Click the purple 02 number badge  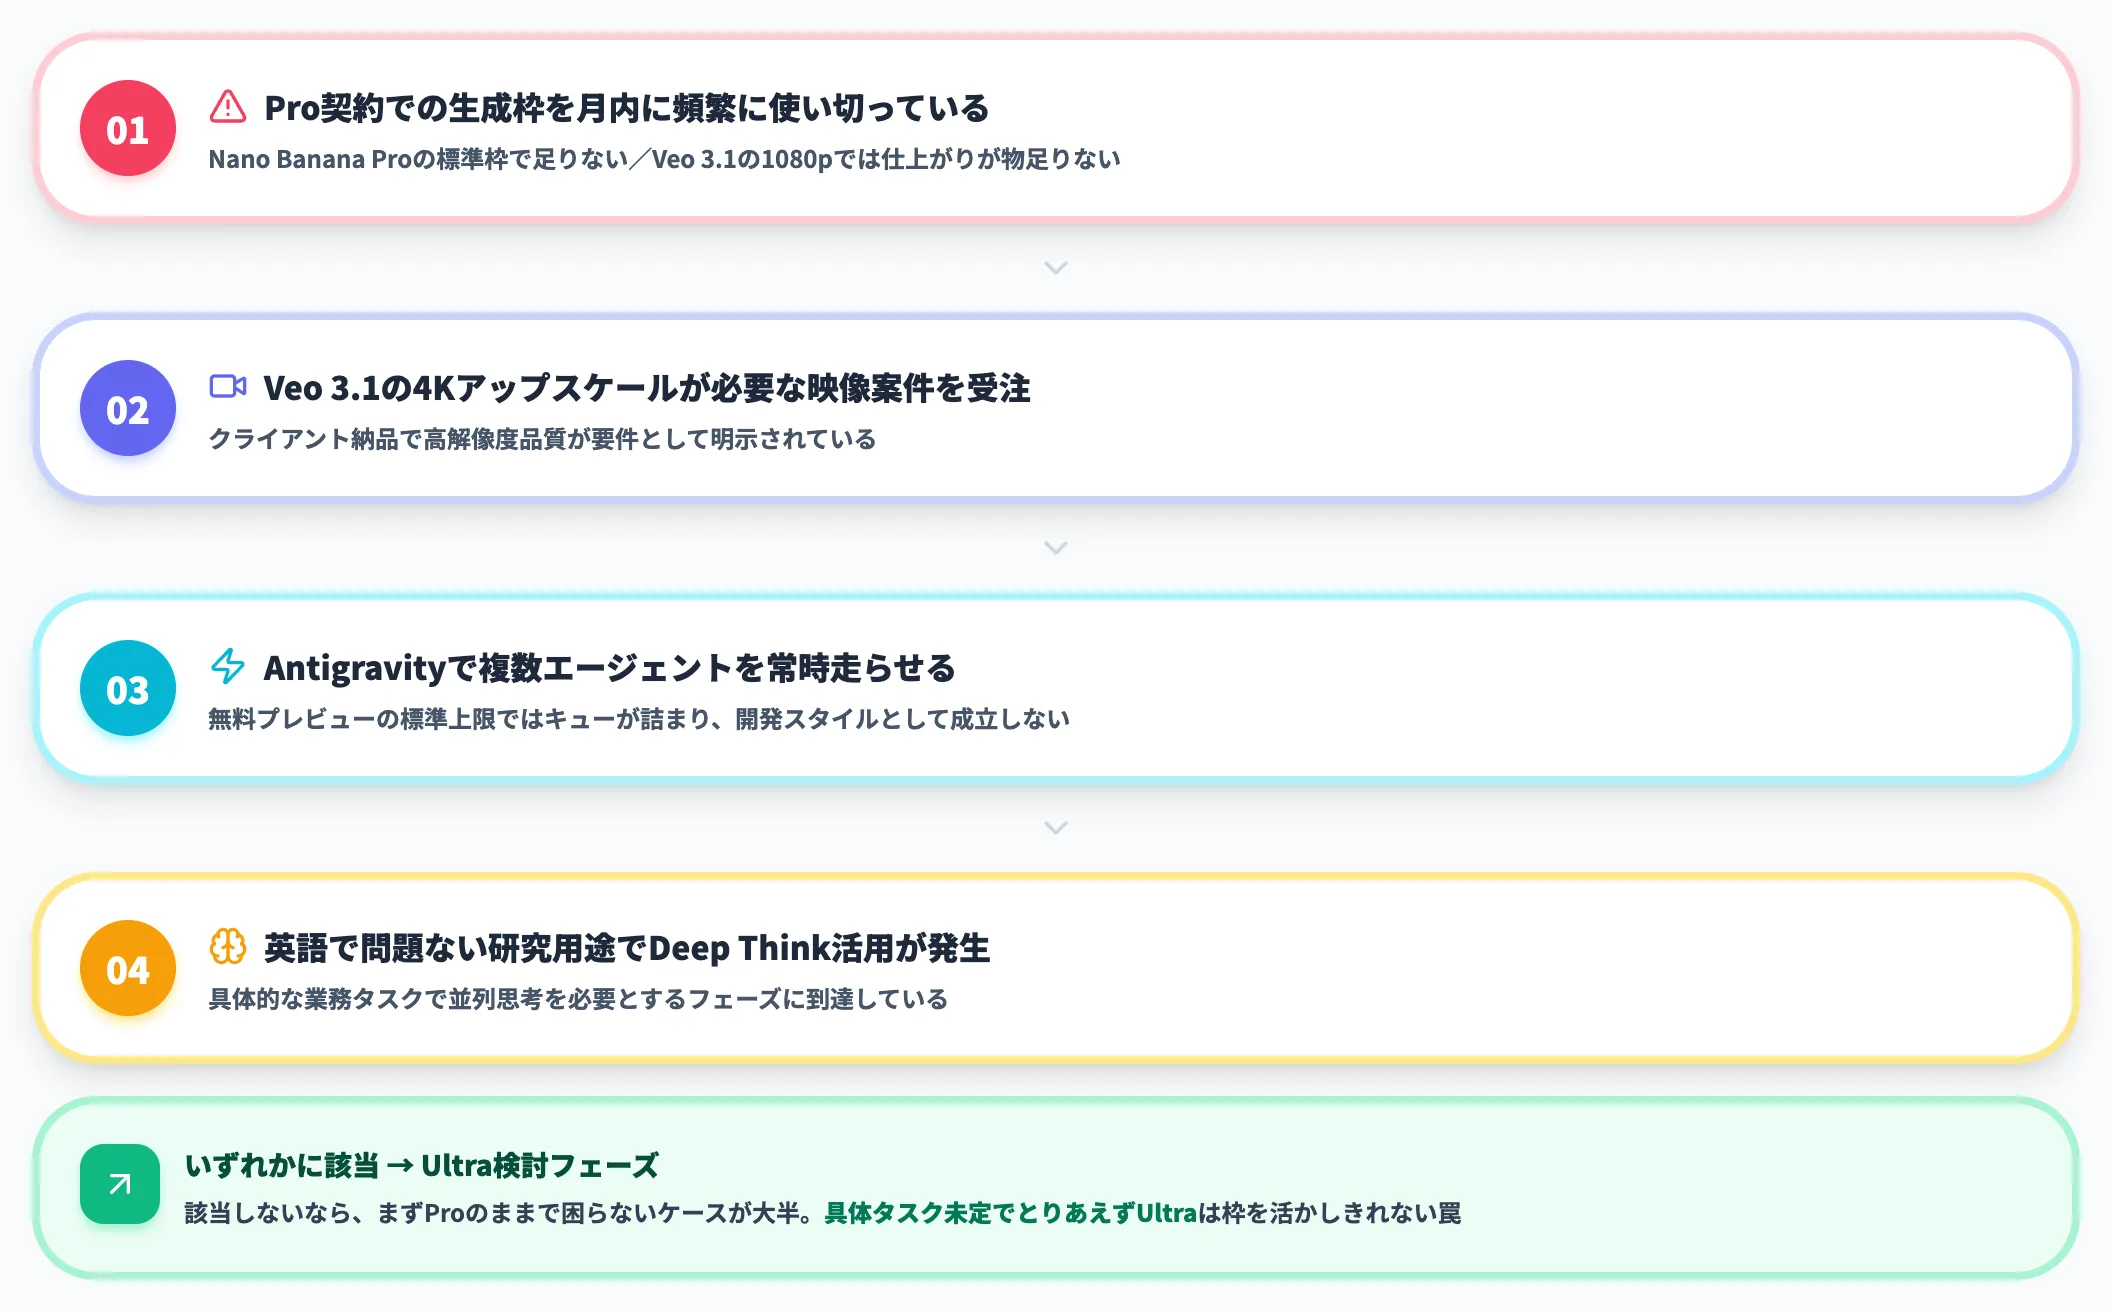click(128, 409)
